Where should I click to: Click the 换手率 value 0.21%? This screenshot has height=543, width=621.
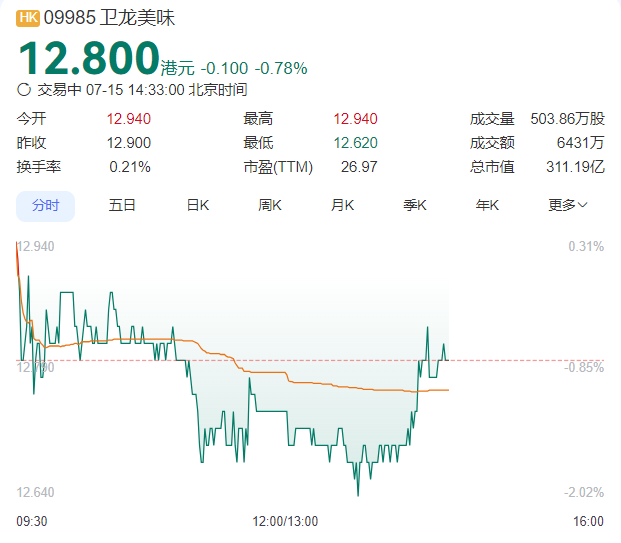click(x=130, y=167)
